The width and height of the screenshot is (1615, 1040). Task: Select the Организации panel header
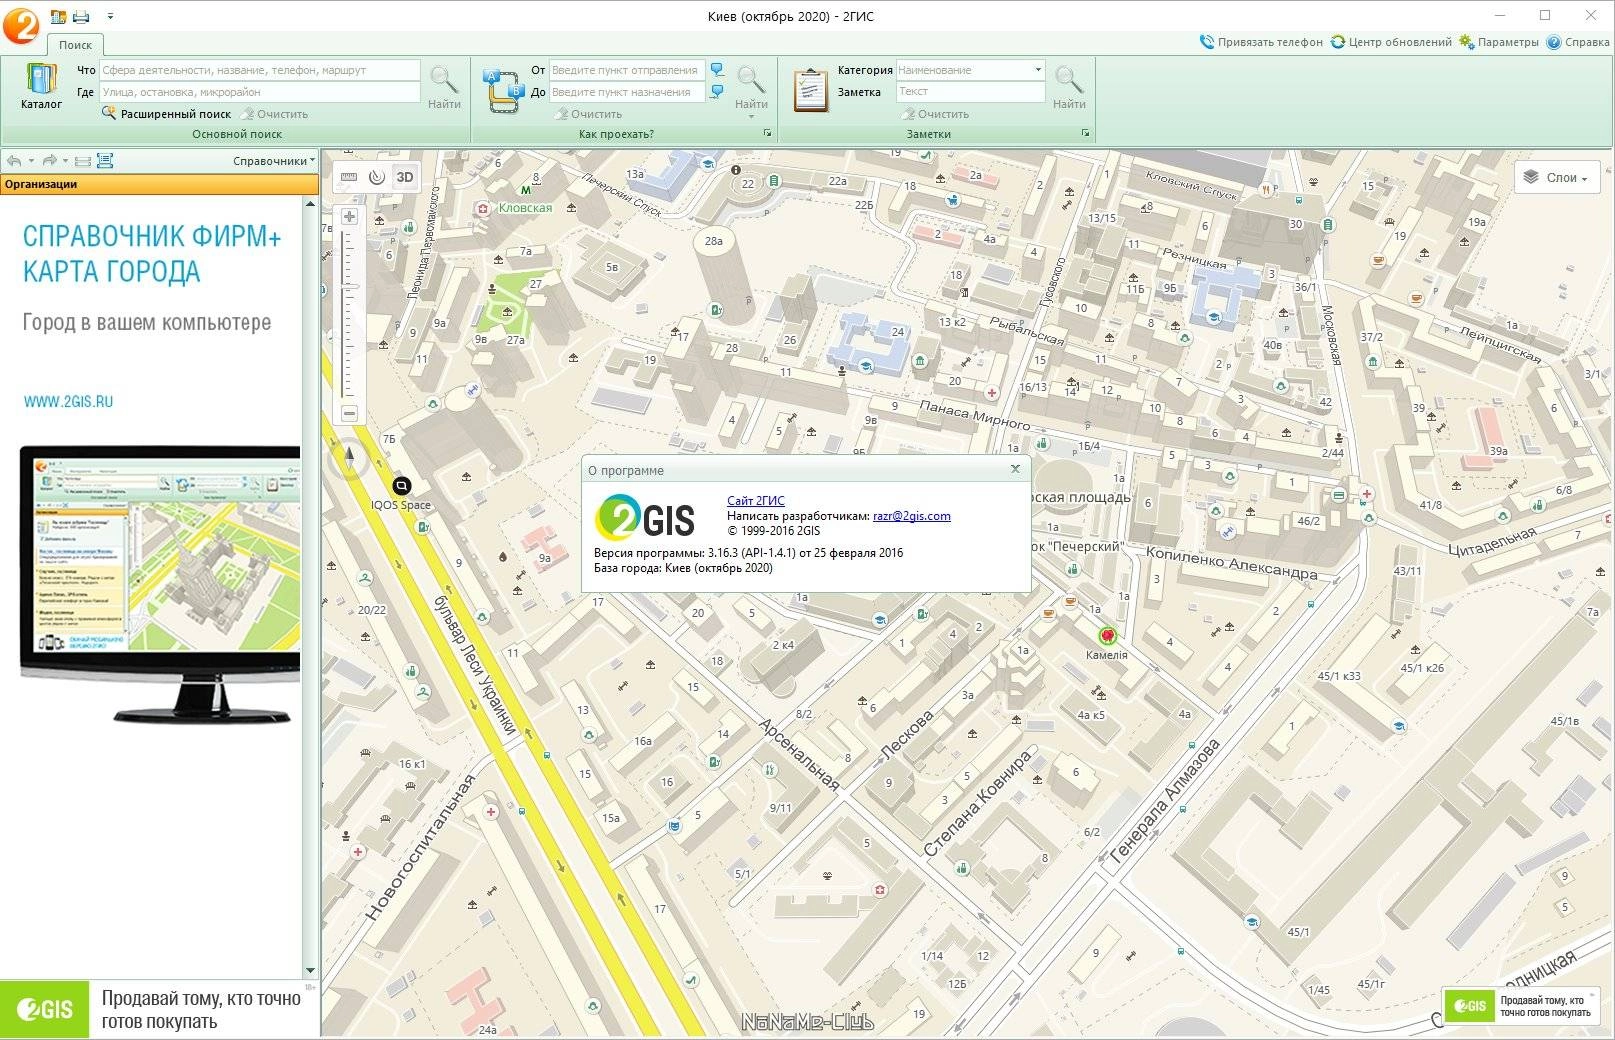159,184
